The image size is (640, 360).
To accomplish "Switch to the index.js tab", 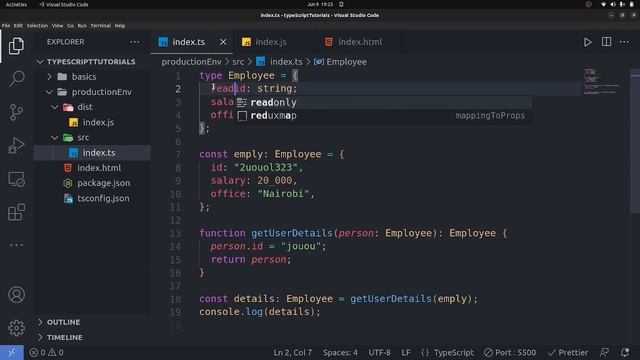I will [271, 42].
